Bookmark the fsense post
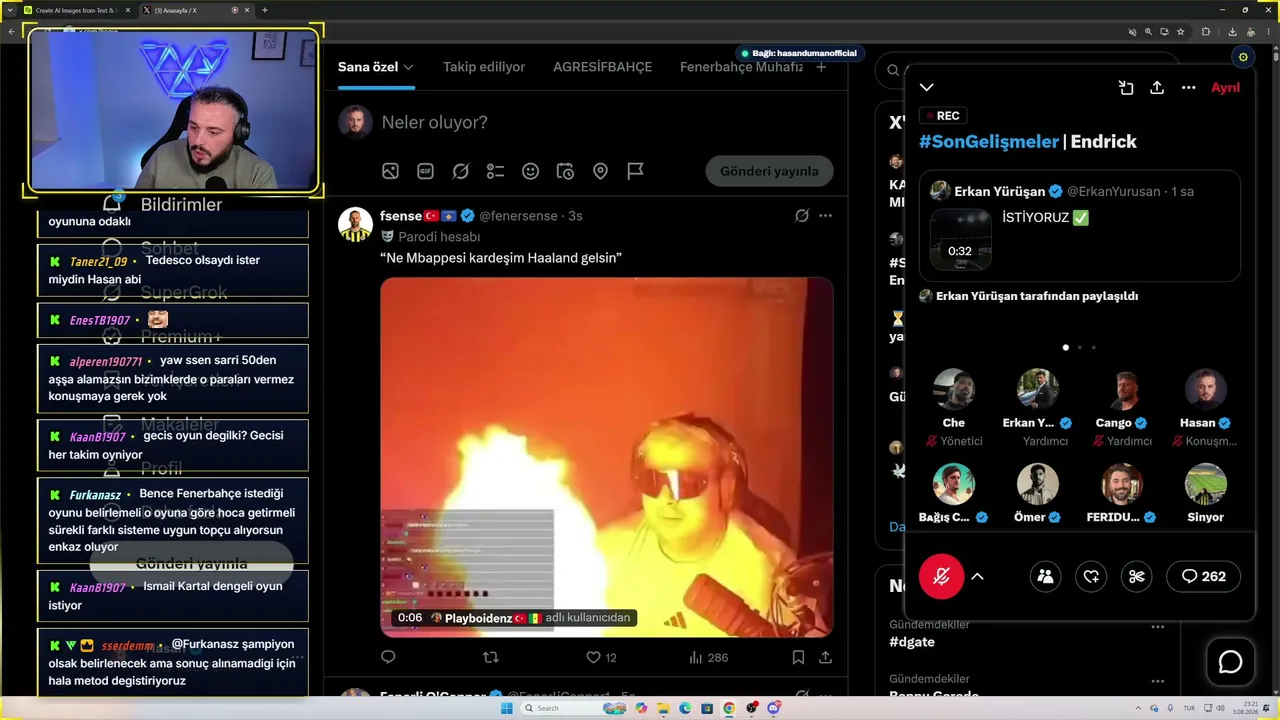Viewport: 1280px width, 720px height. [x=798, y=657]
